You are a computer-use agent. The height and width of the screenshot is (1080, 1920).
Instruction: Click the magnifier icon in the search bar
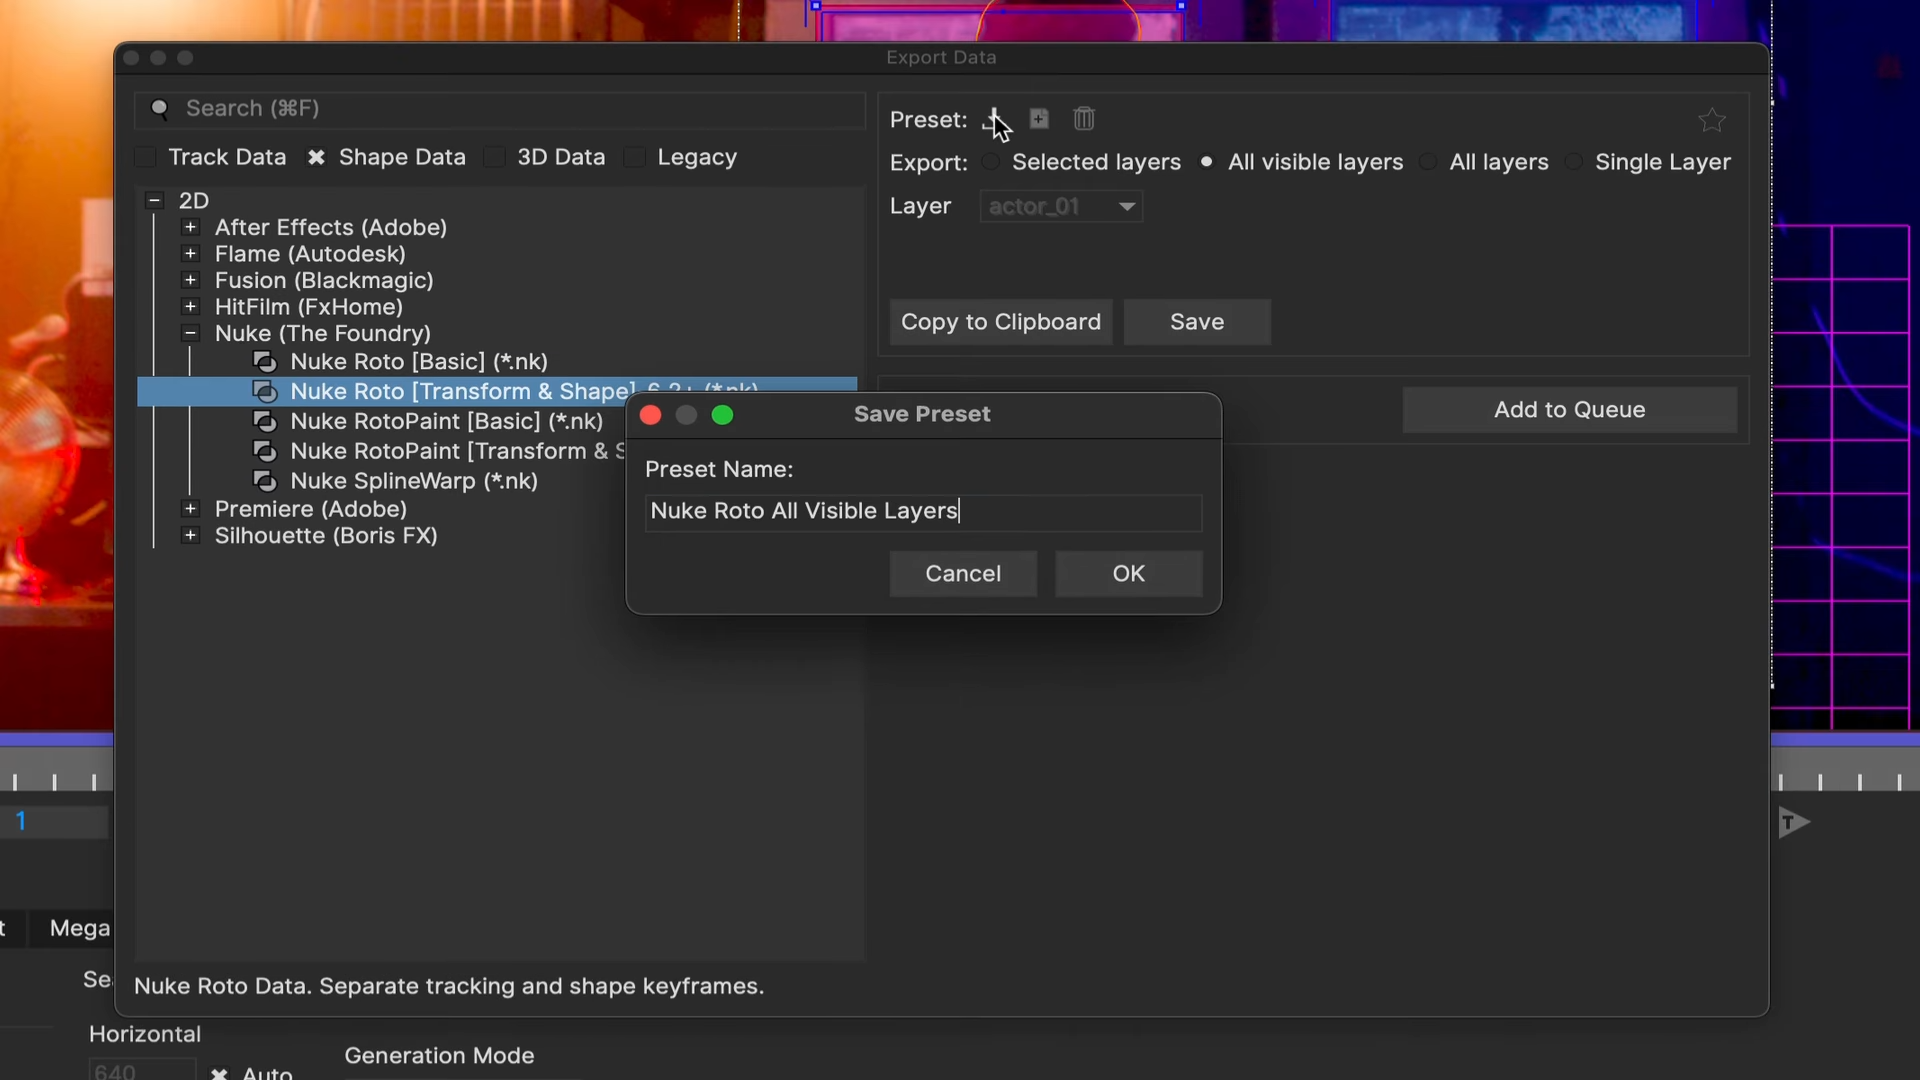click(x=159, y=108)
